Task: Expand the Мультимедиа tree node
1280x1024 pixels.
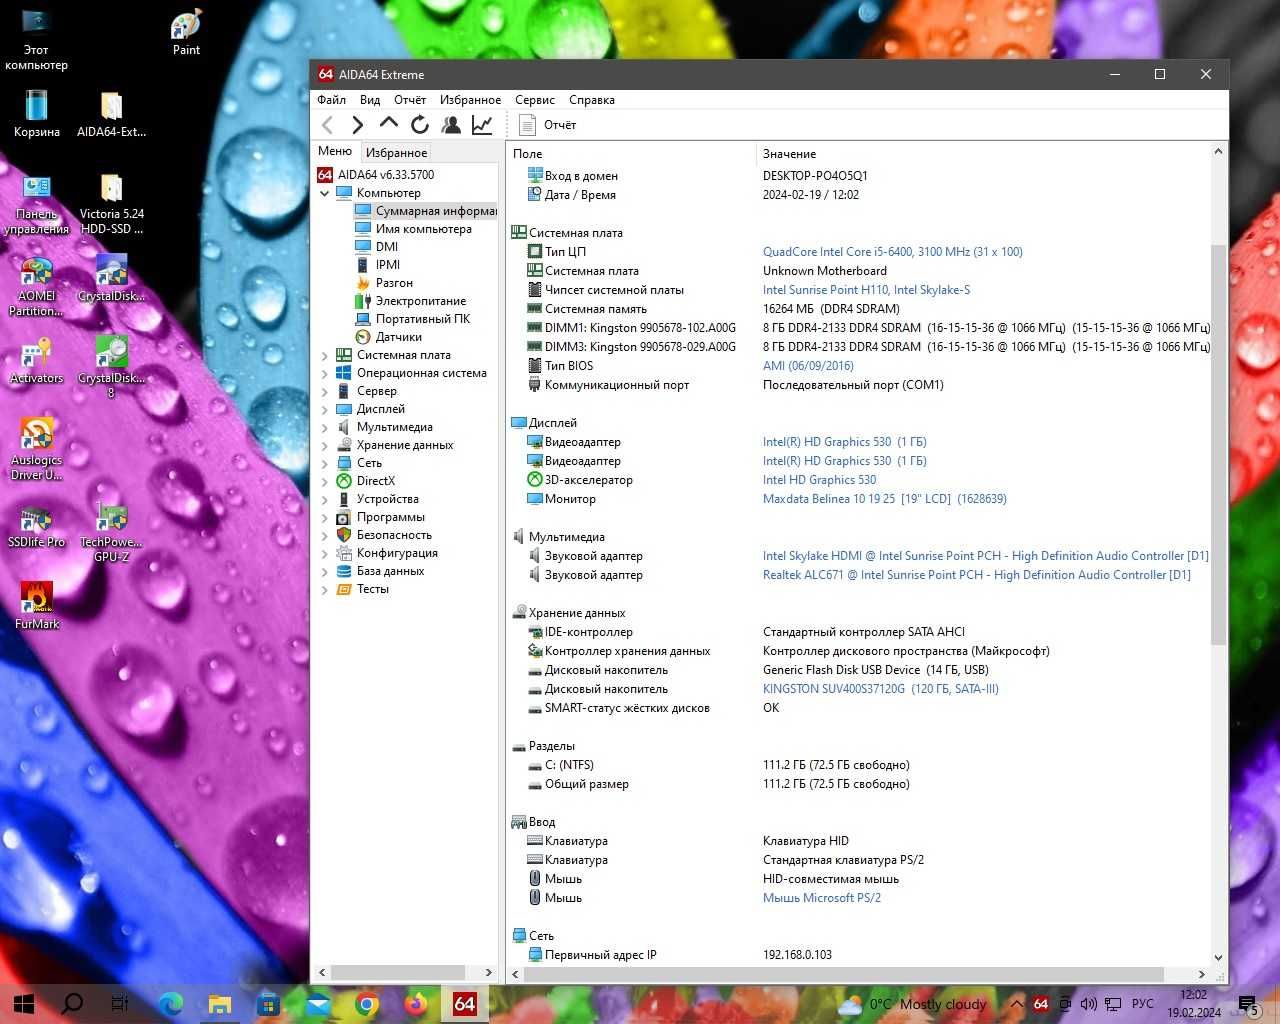Action: point(324,427)
